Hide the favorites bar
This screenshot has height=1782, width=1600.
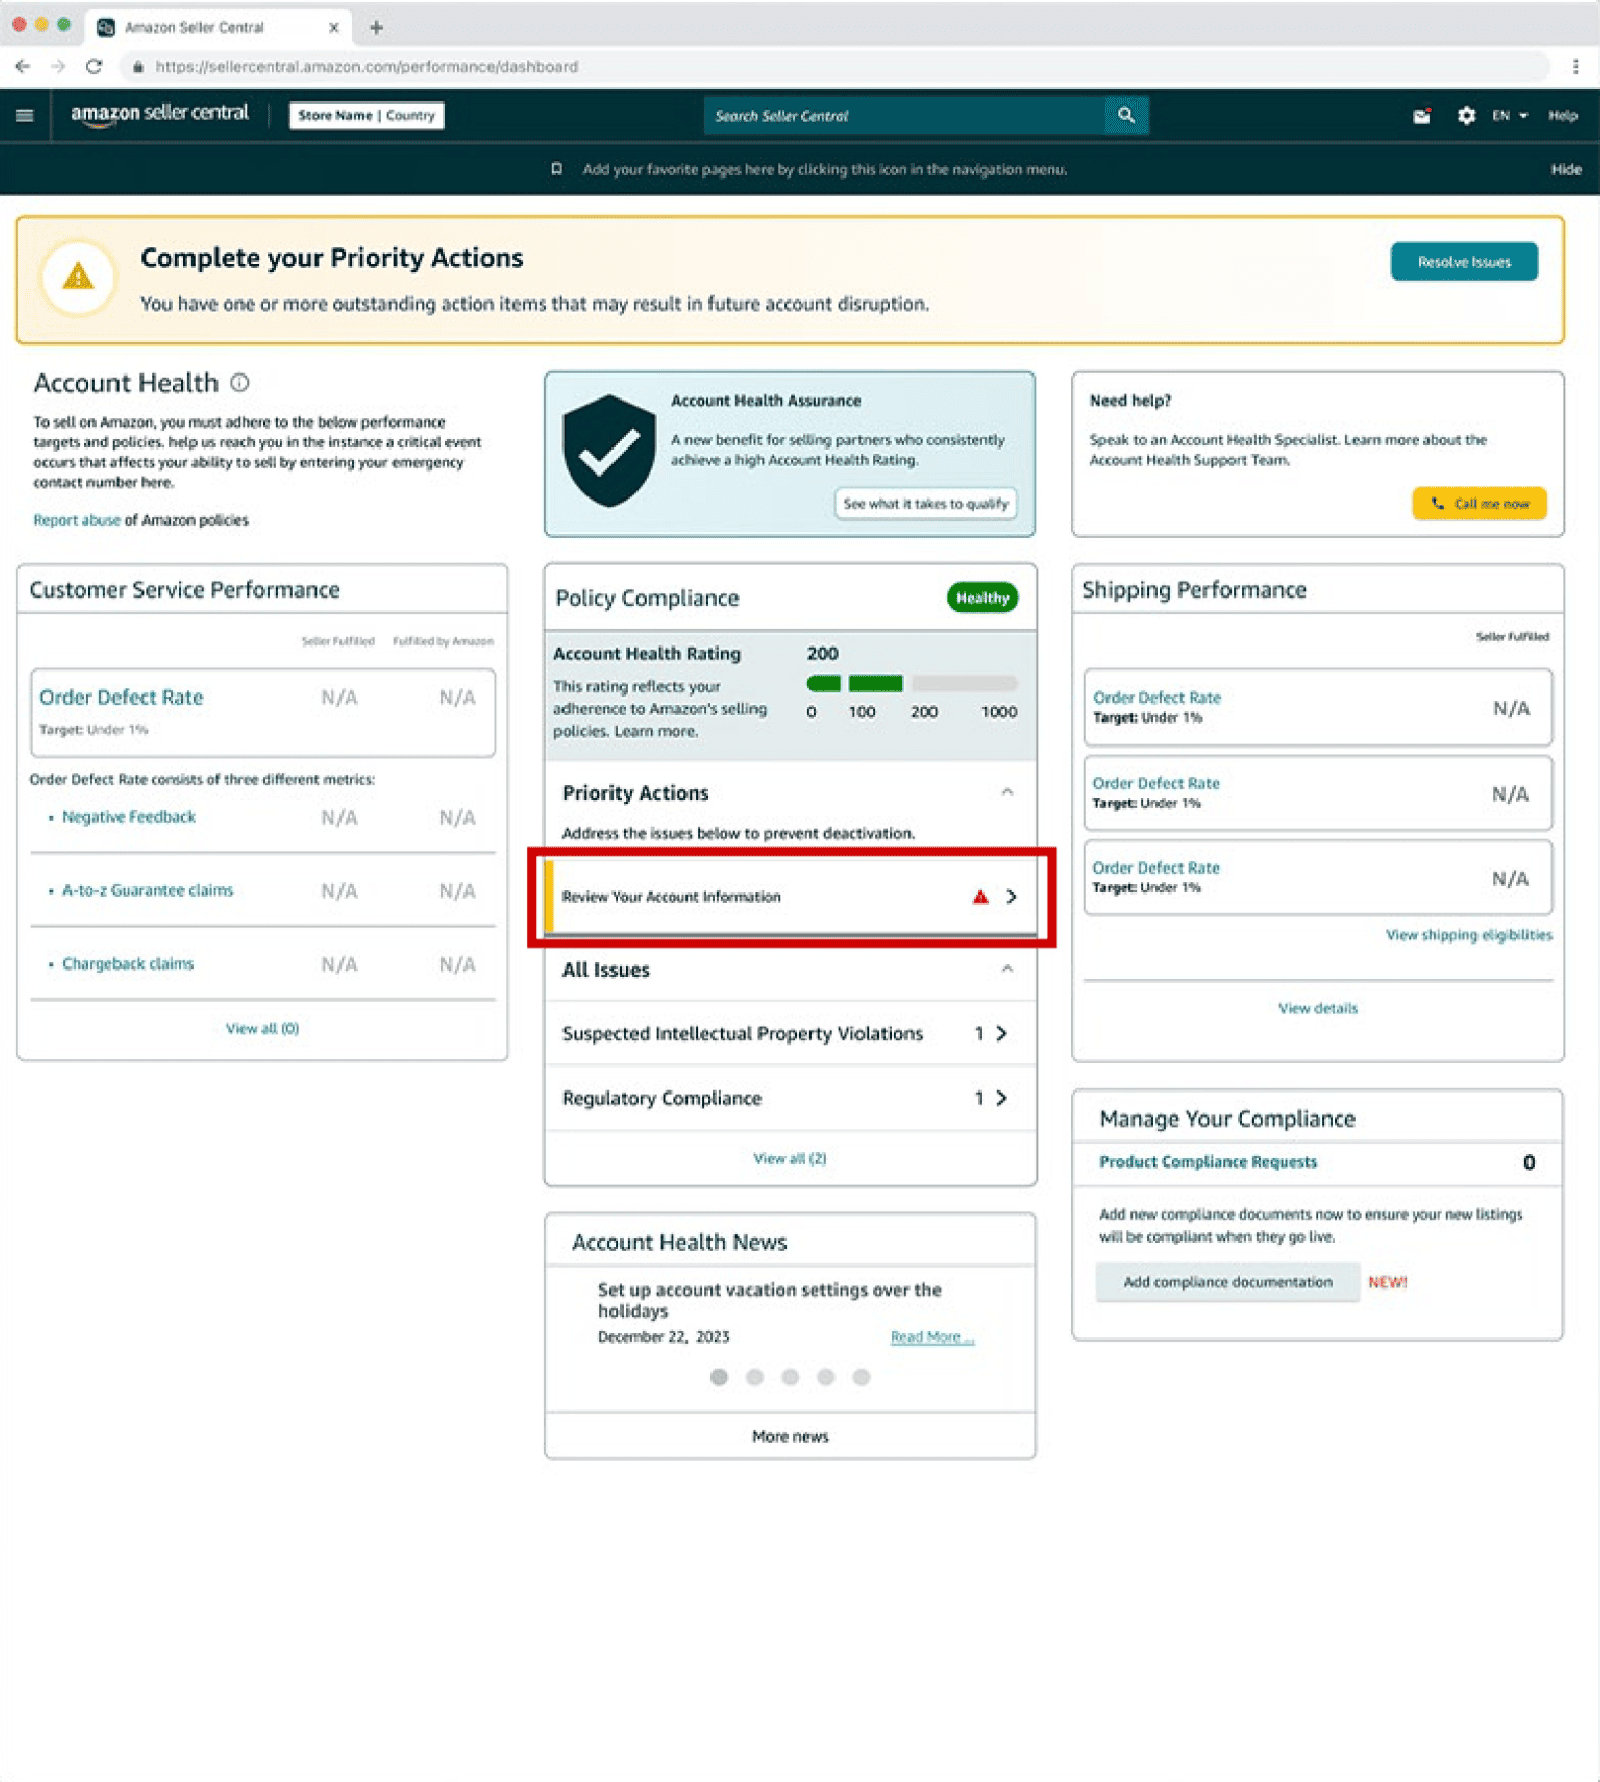(1566, 169)
